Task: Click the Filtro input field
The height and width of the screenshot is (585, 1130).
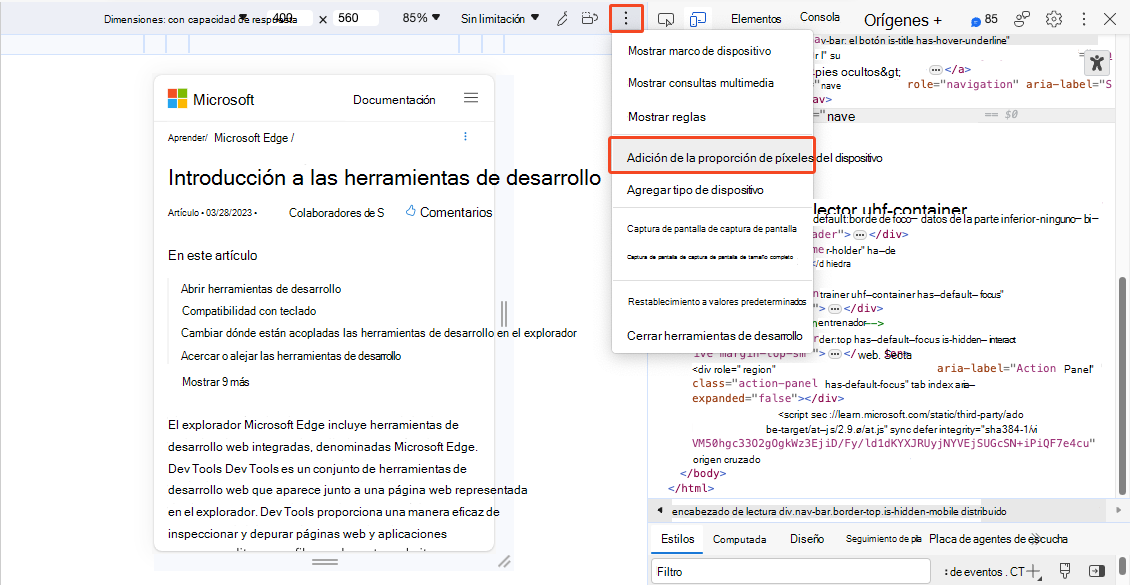Action: [790, 570]
